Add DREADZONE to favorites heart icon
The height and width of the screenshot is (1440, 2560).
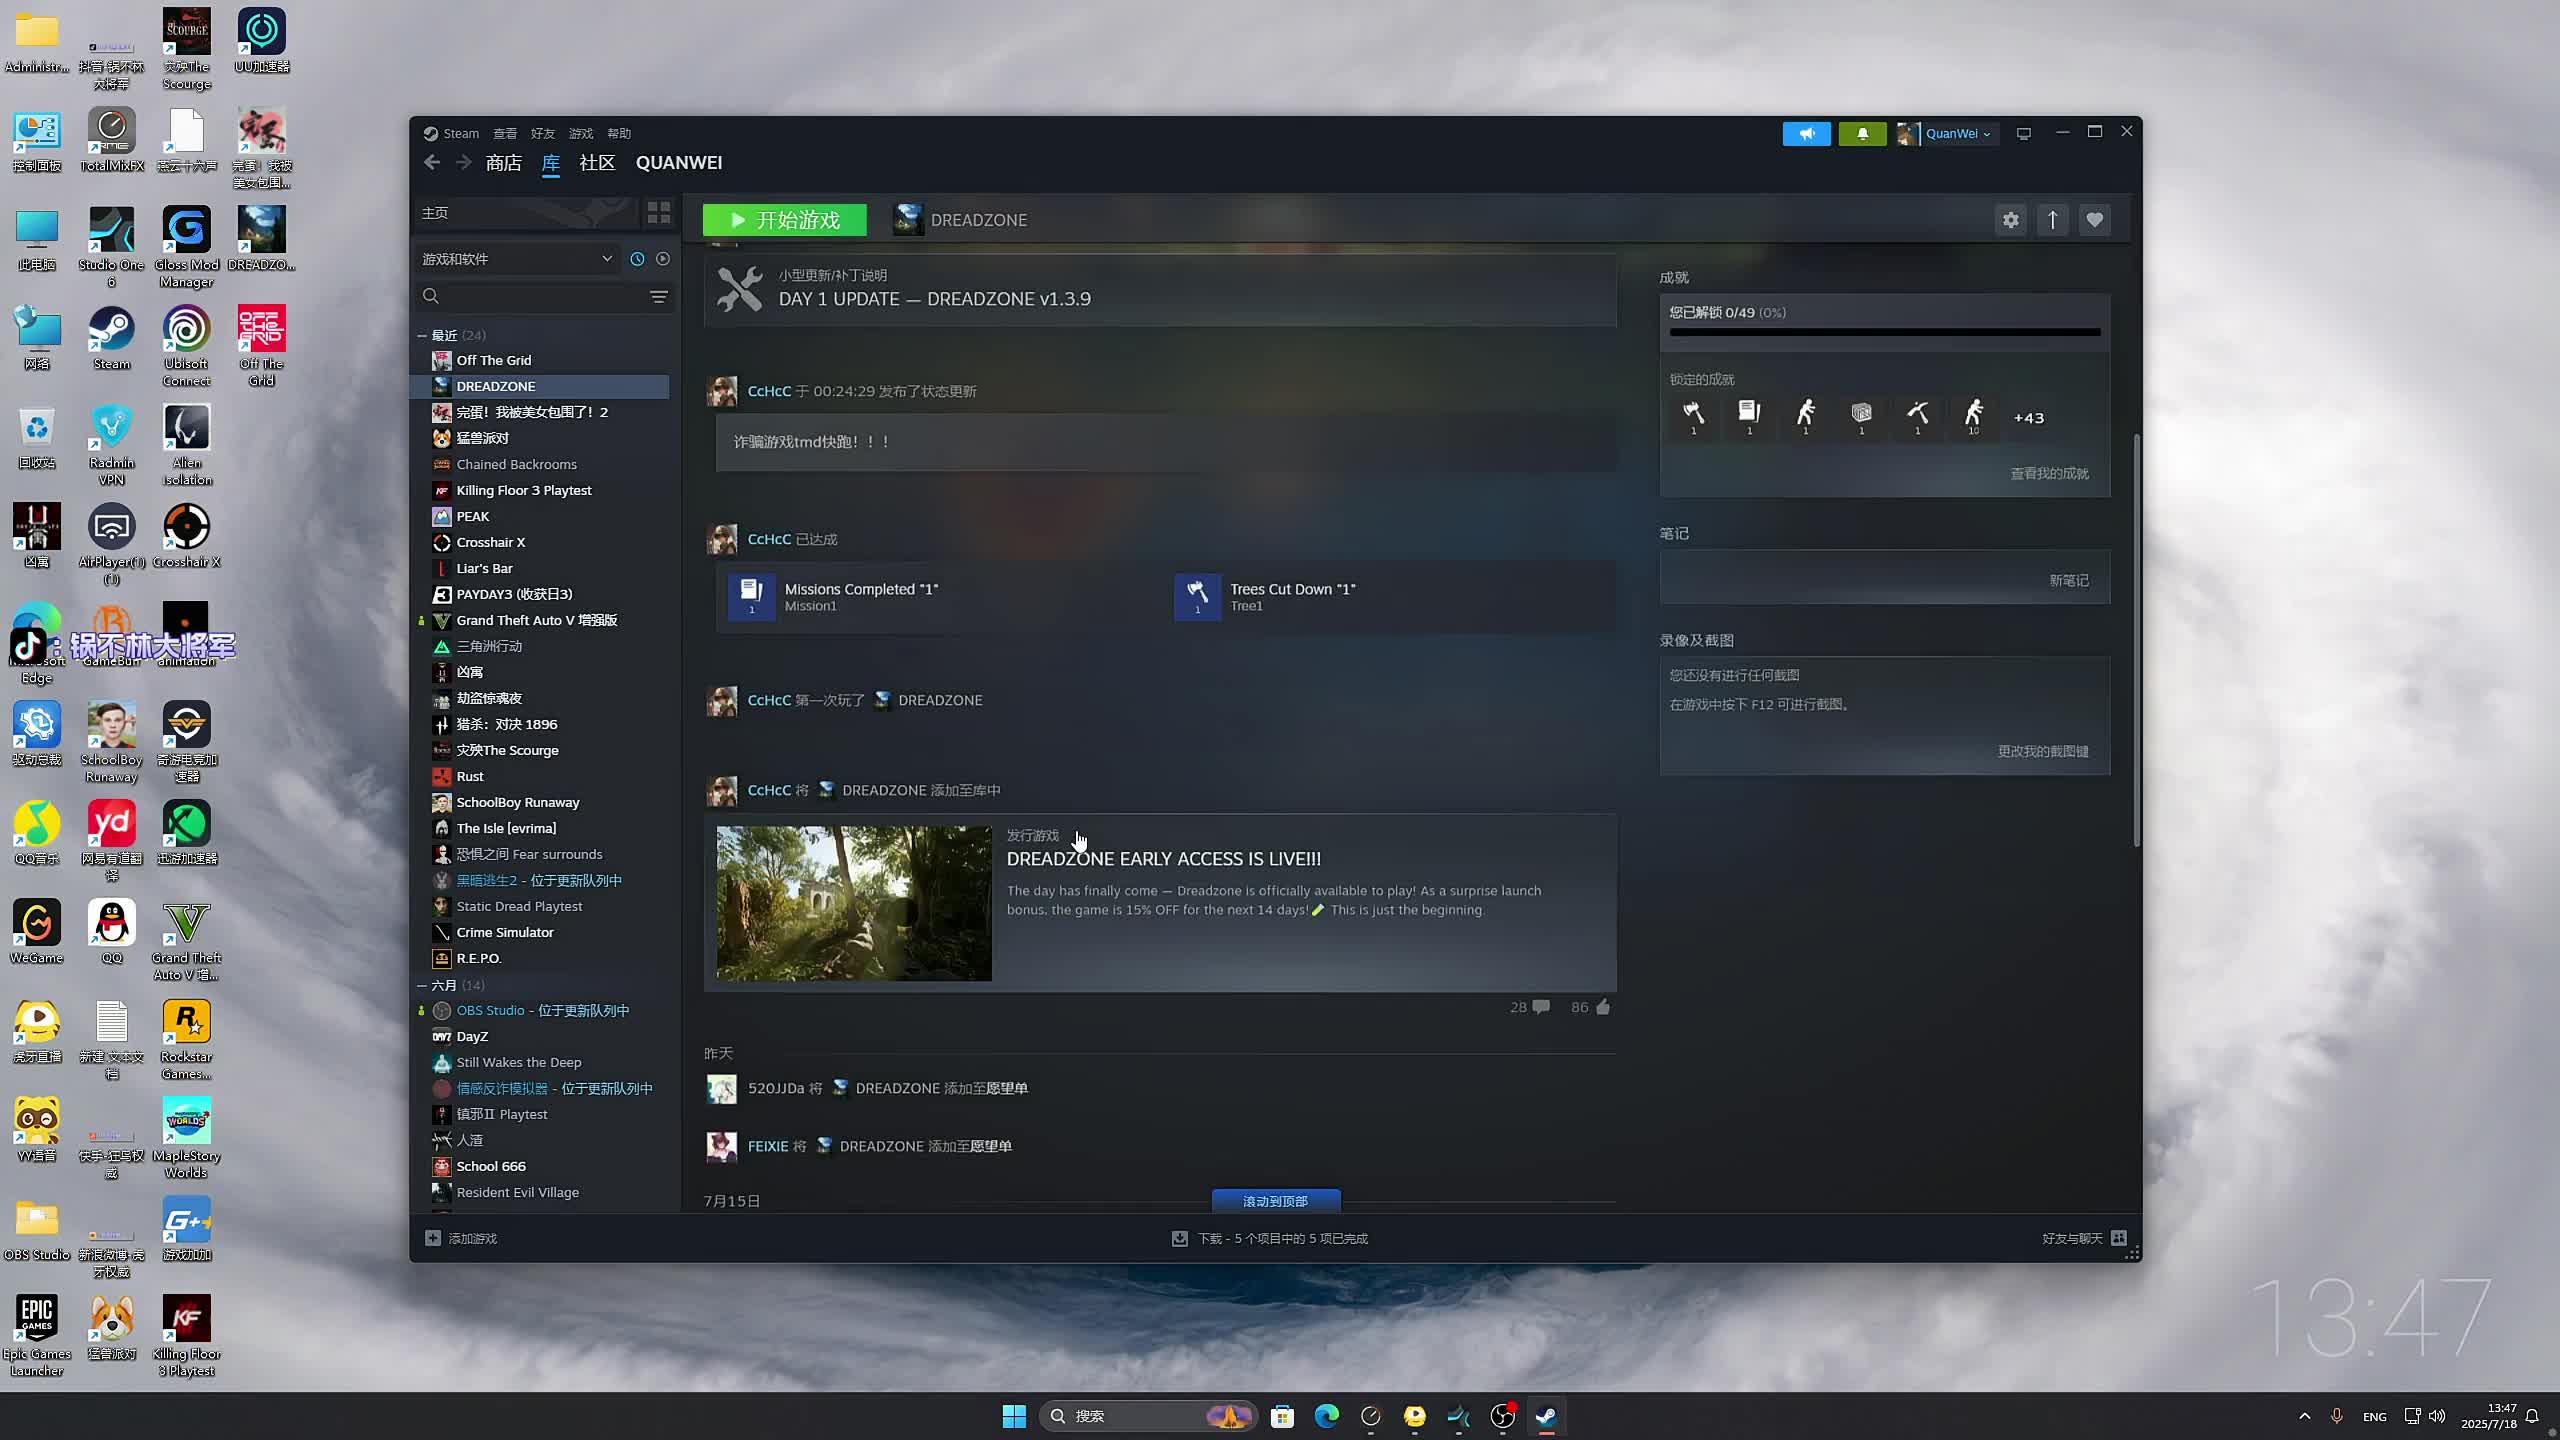pos(2094,220)
